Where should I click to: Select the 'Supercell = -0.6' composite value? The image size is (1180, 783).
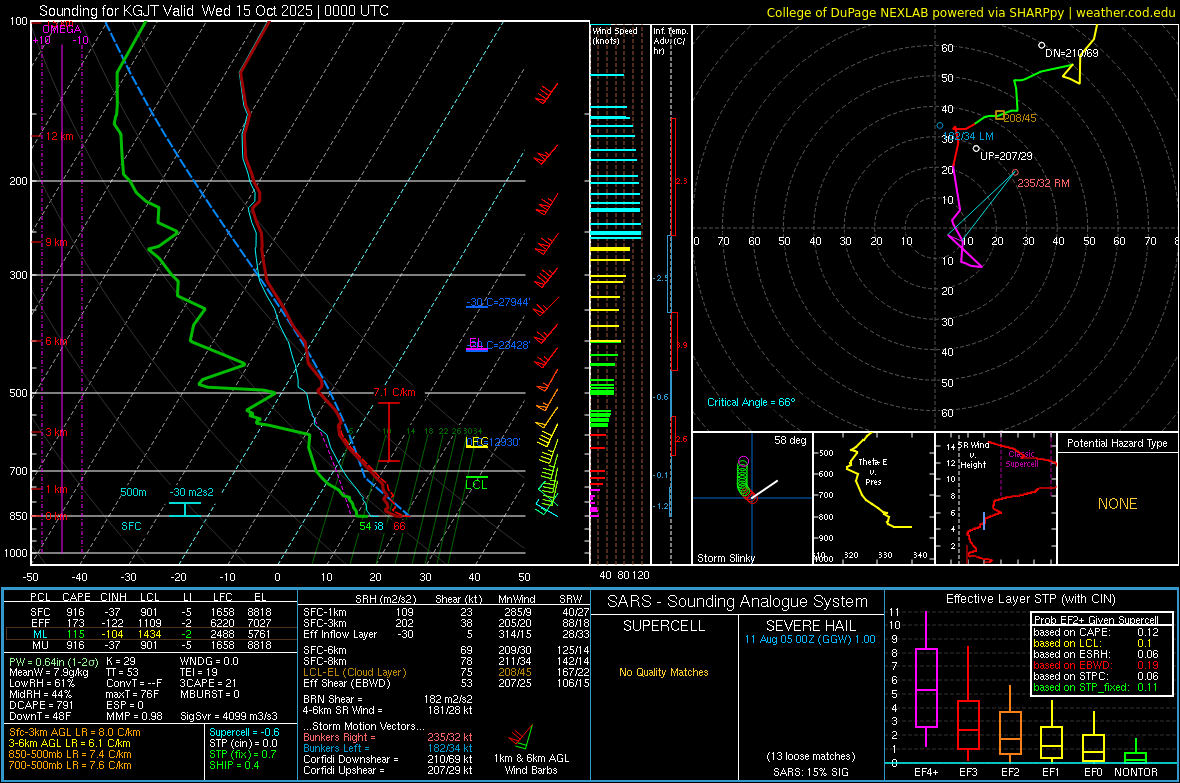(x=244, y=732)
